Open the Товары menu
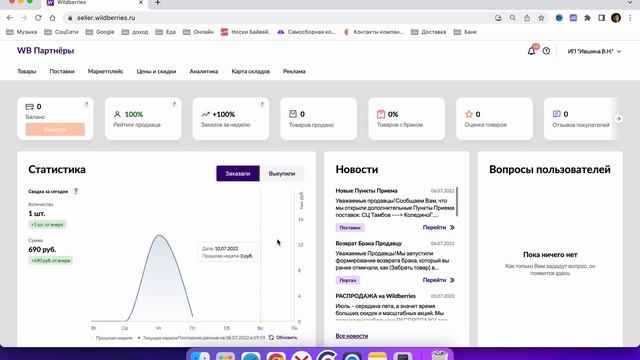The height and width of the screenshot is (360, 640). [27, 71]
